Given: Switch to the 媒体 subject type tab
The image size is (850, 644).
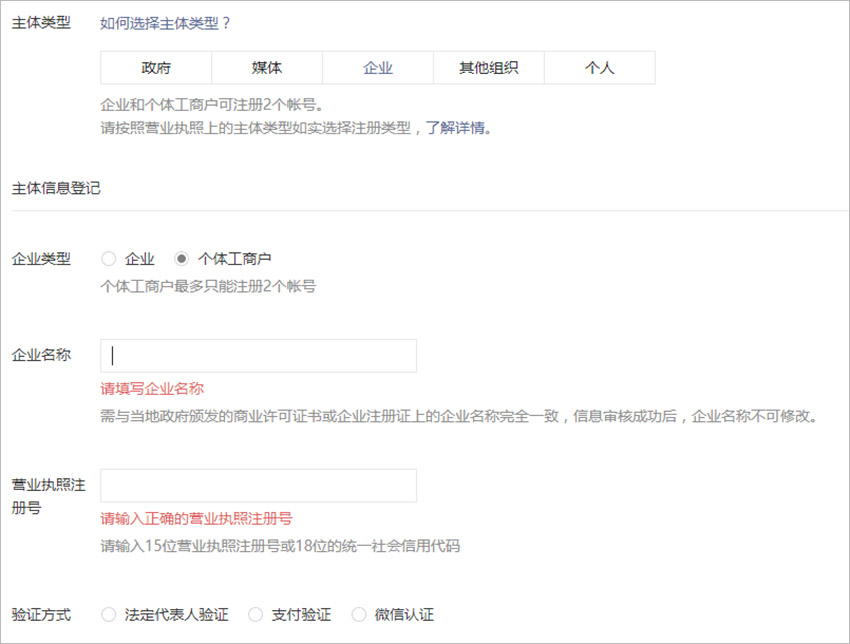Looking at the screenshot, I should 267,68.
